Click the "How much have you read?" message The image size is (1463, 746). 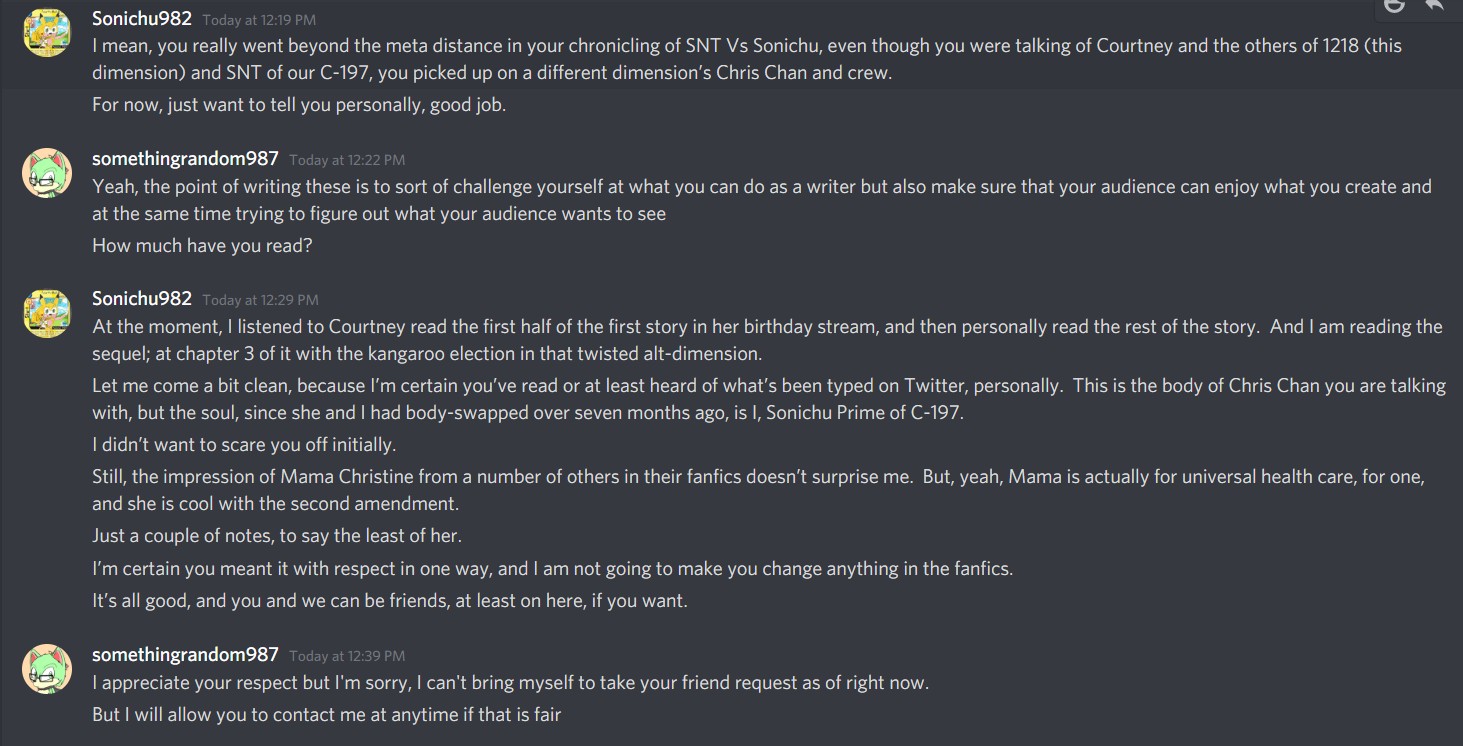pyautogui.click(x=202, y=245)
